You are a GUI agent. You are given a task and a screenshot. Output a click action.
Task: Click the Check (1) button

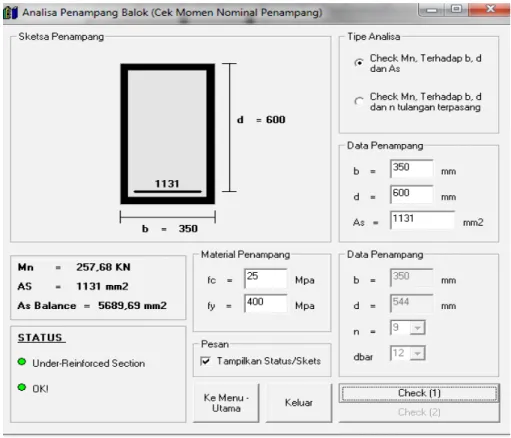pos(419,393)
